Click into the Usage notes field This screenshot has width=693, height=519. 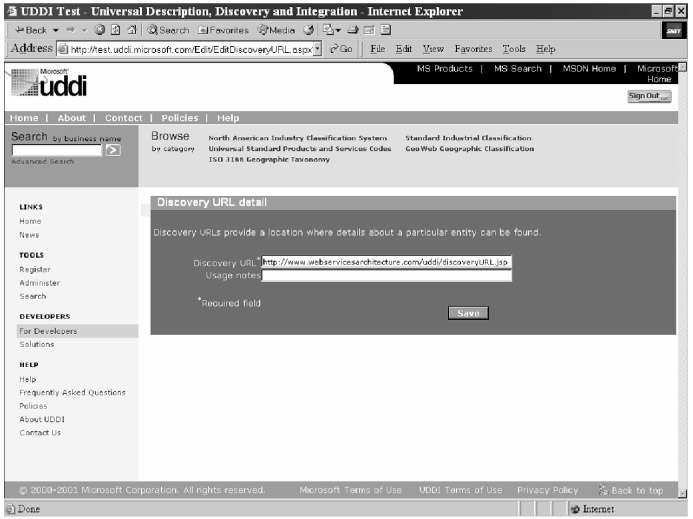[386, 276]
